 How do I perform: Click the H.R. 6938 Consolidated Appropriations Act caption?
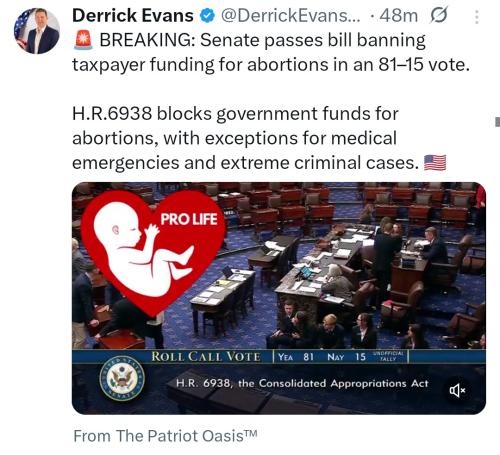[302, 384]
